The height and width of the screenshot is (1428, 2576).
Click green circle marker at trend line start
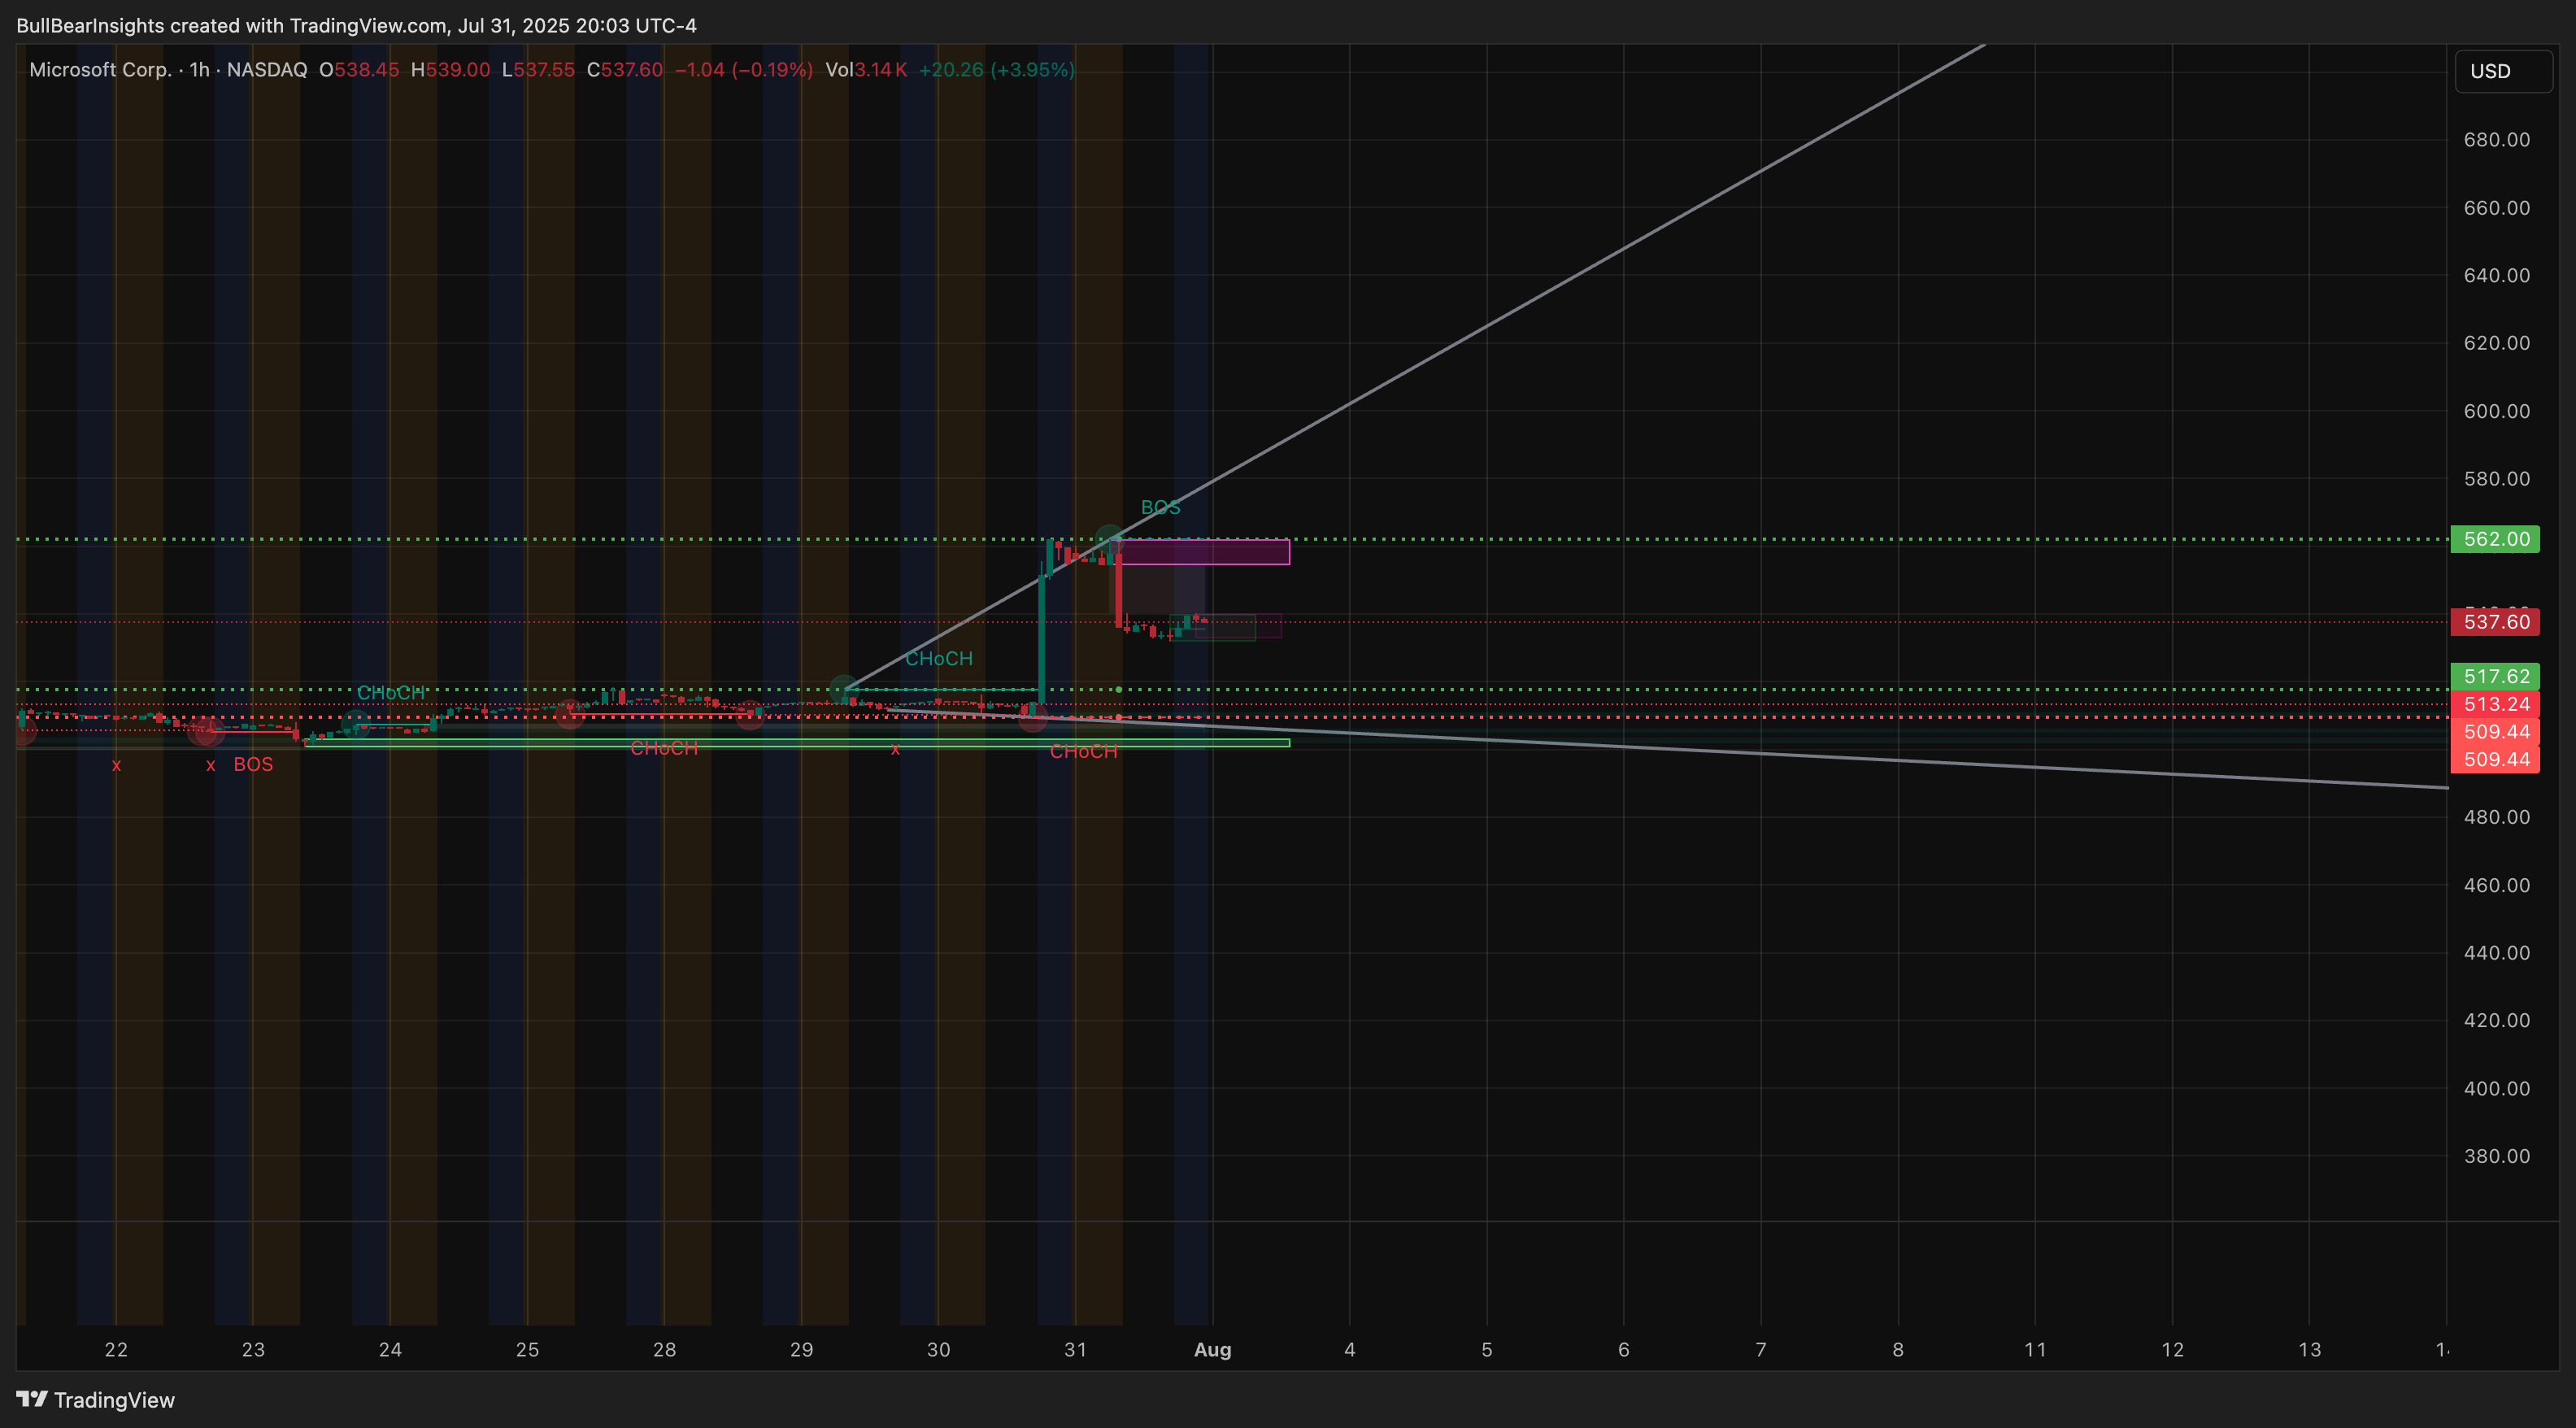point(844,689)
